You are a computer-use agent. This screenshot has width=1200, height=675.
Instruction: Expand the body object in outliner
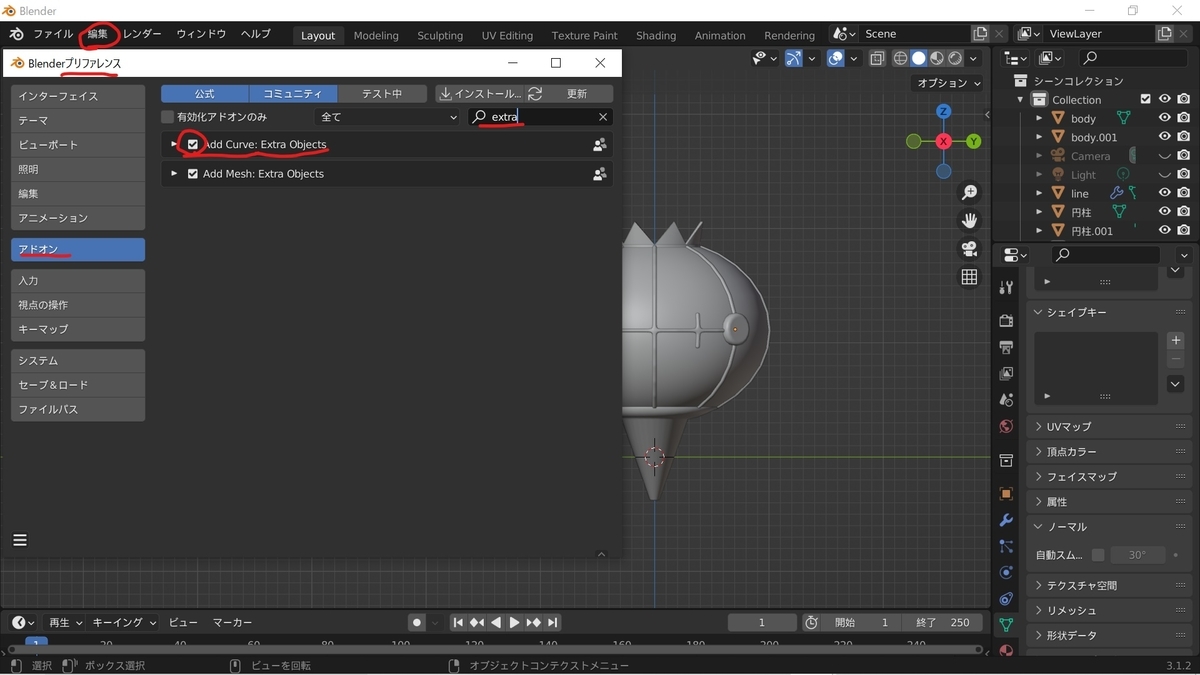pyautogui.click(x=1039, y=118)
